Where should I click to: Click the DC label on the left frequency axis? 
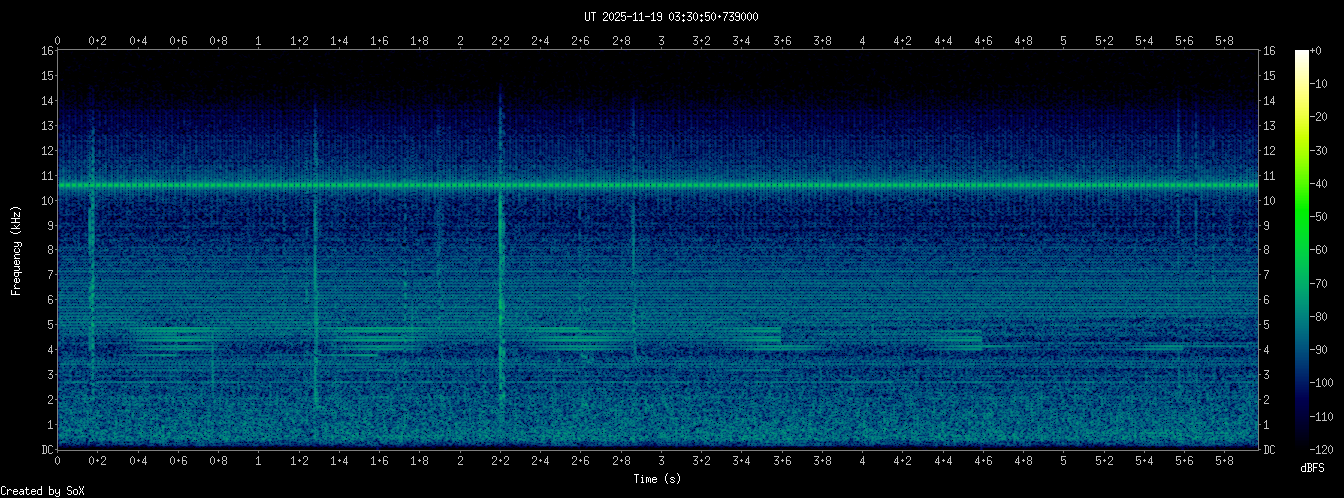pyautogui.click(x=46, y=450)
